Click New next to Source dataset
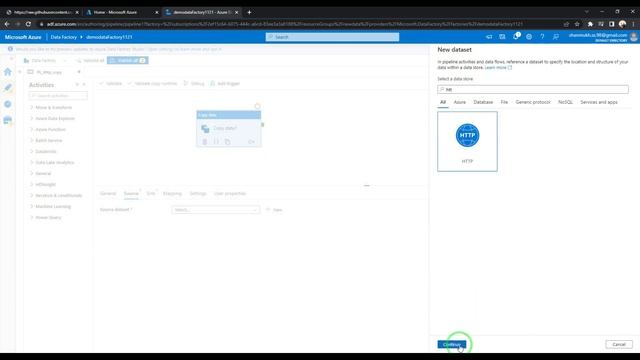The height and width of the screenshot is (360, 640). coord(274,210)
